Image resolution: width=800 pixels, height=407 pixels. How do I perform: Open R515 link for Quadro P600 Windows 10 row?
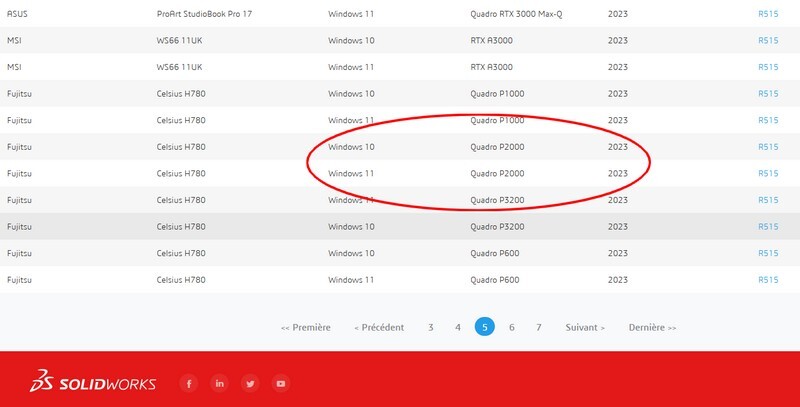pos(768,253)
